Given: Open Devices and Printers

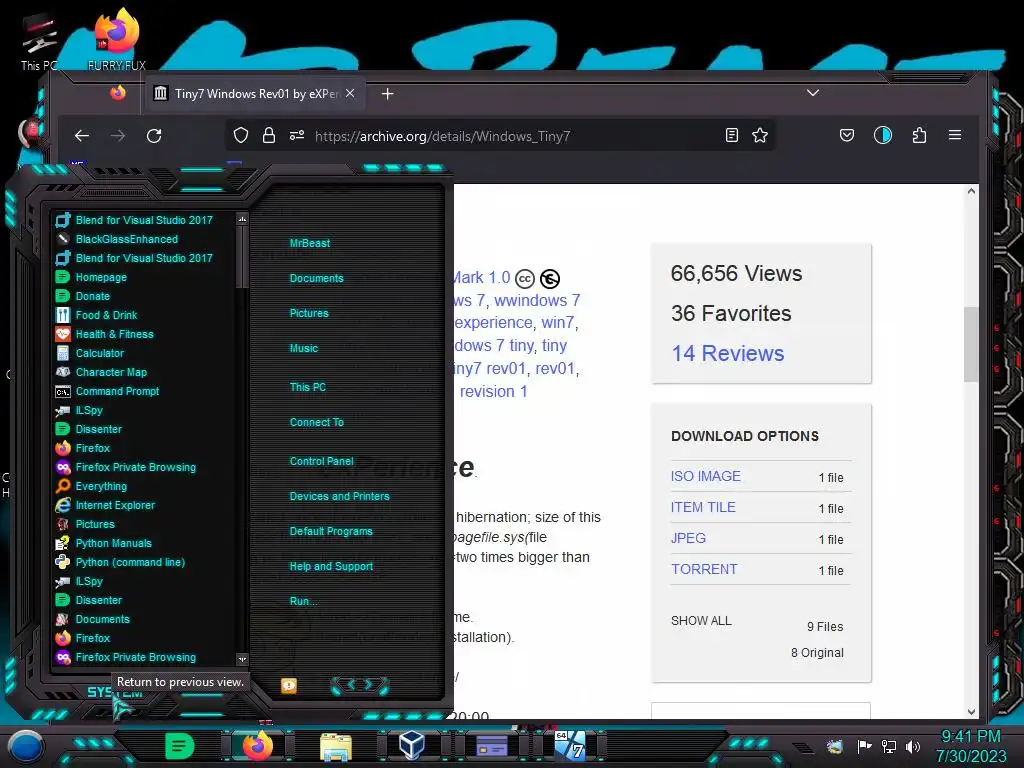Looking at the screenshot, I should (x=340, y=496).
